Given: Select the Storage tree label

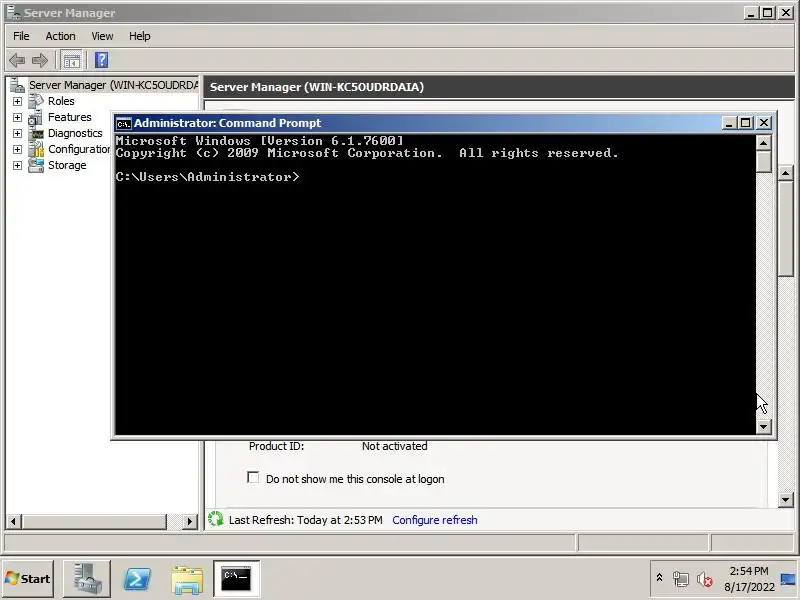Looking at the screenshot, I should click(67, 165).
